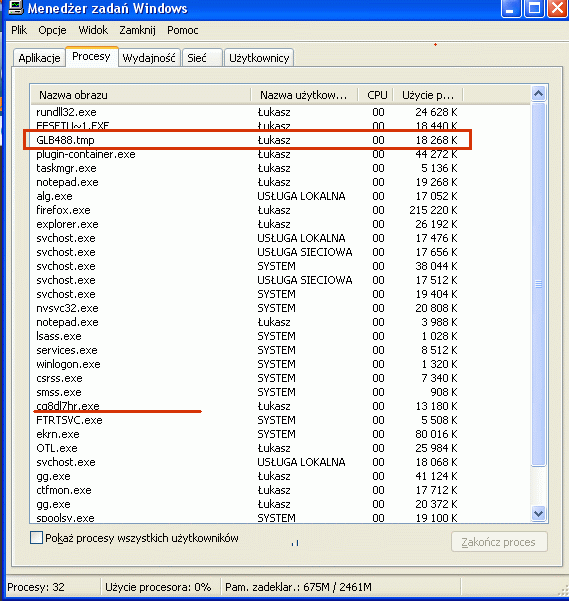Screen dimensions: 569x601
Task: Open the Opcje menu
Action: (52, 30)
